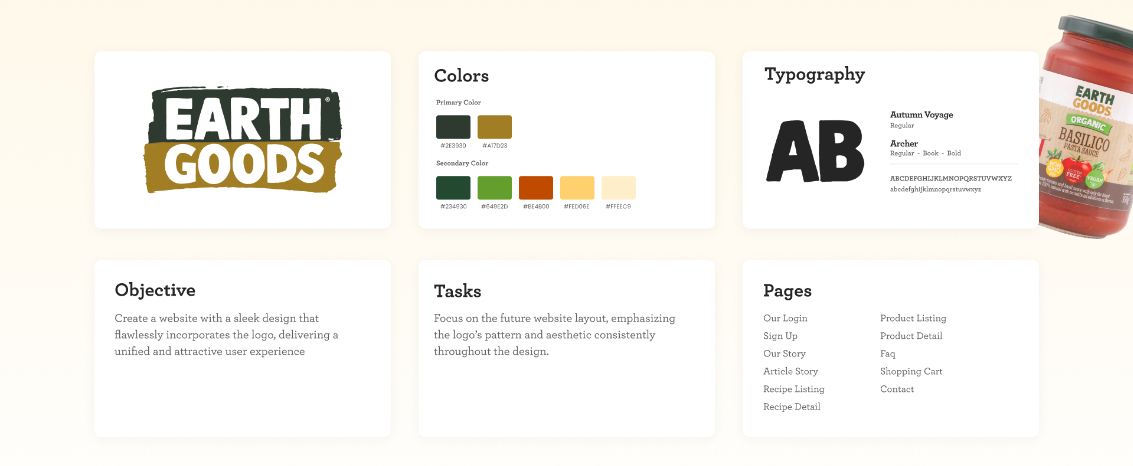Select the dark charcoal #2E3930 primary swatch
Viewport: 1133px width, 466px height.
point(453,127)
